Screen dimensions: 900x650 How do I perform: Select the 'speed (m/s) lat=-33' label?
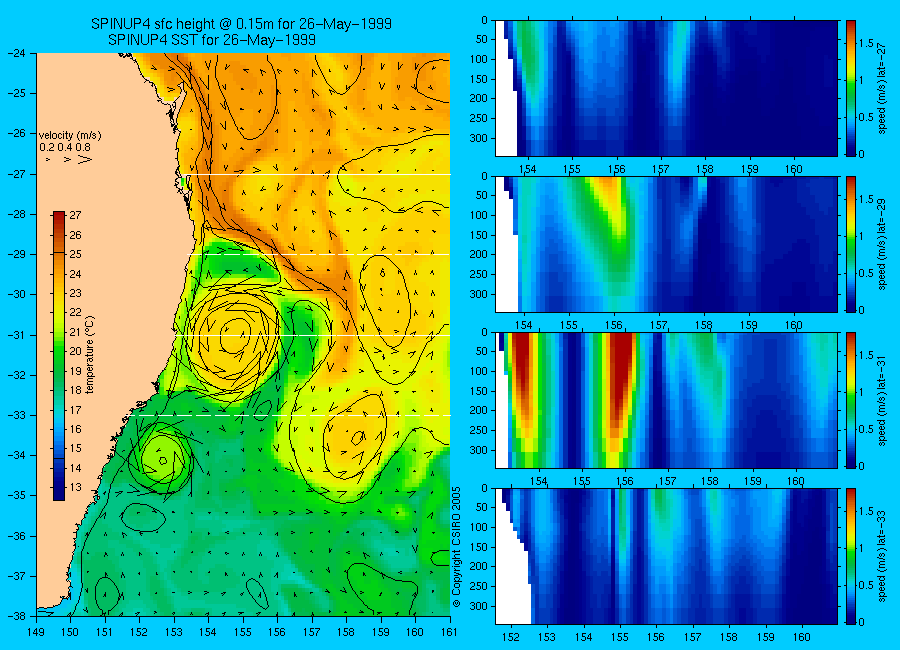pos(883,557)
